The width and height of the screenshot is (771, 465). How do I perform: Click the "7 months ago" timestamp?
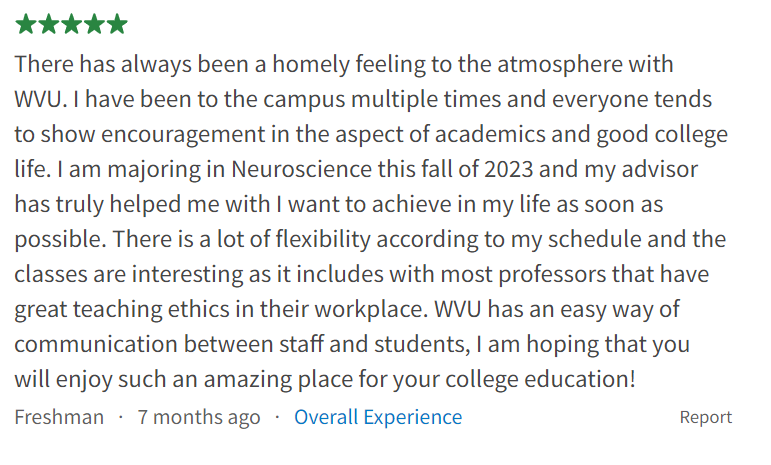click(199, 417)
